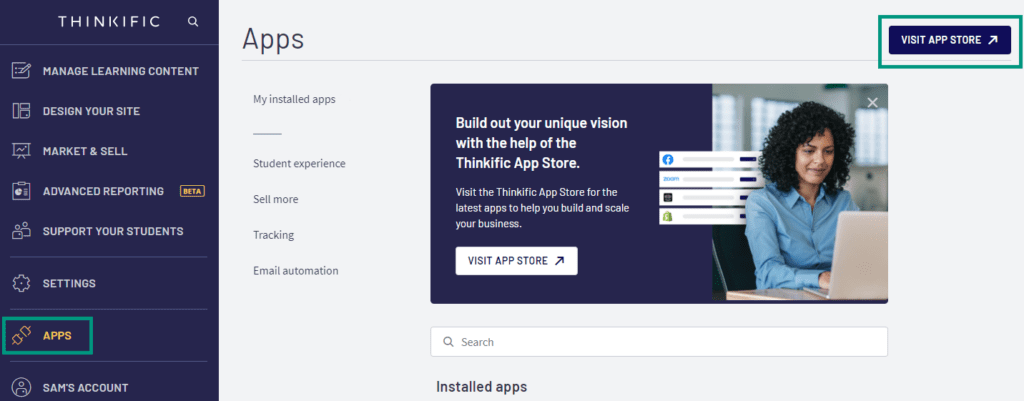Click the Apps plug icon in sidebar
Viewport: 1024px width, 401px height.
(x=22, y=335)
